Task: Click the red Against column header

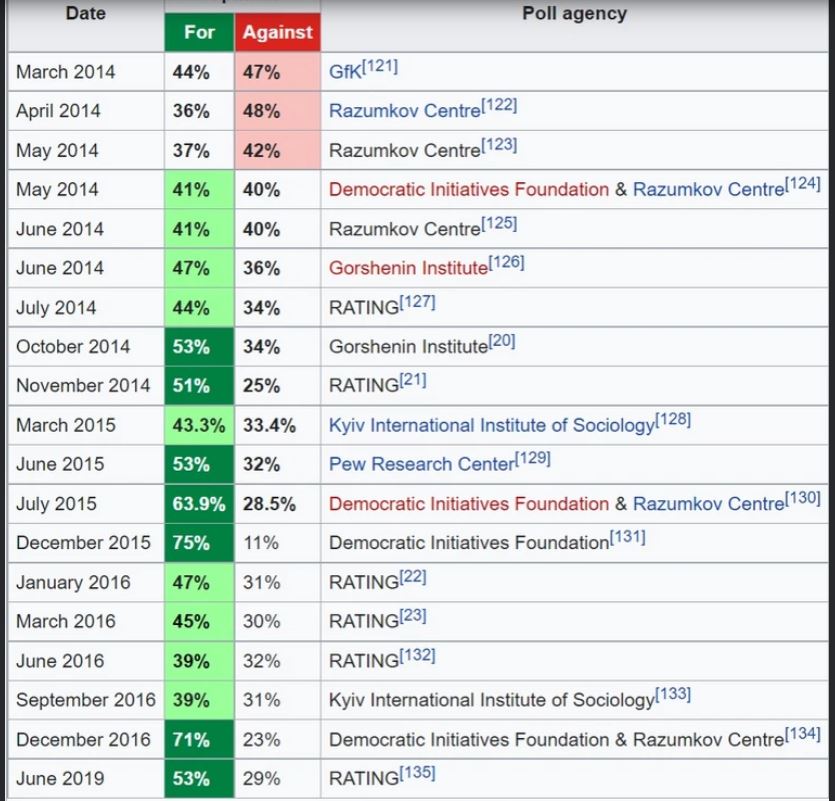Action: [x=277, y=32]
